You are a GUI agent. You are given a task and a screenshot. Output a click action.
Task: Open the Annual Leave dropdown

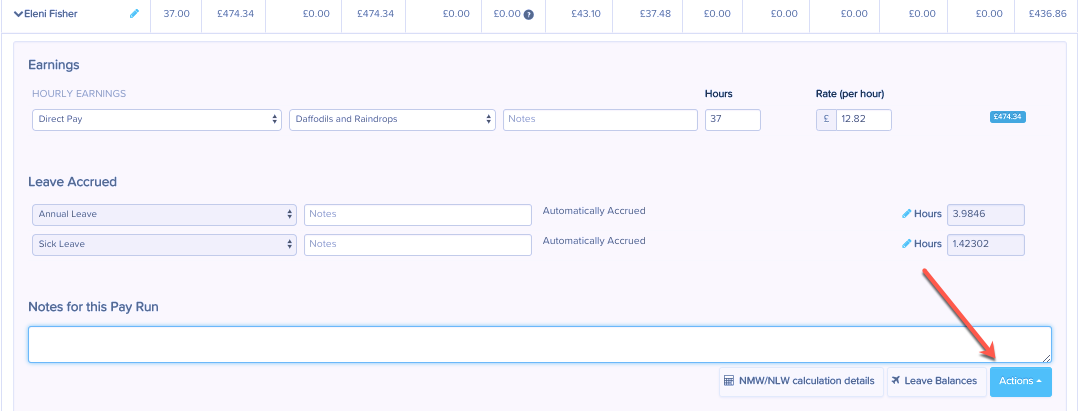pyautogui.click(x=165, y=214)
